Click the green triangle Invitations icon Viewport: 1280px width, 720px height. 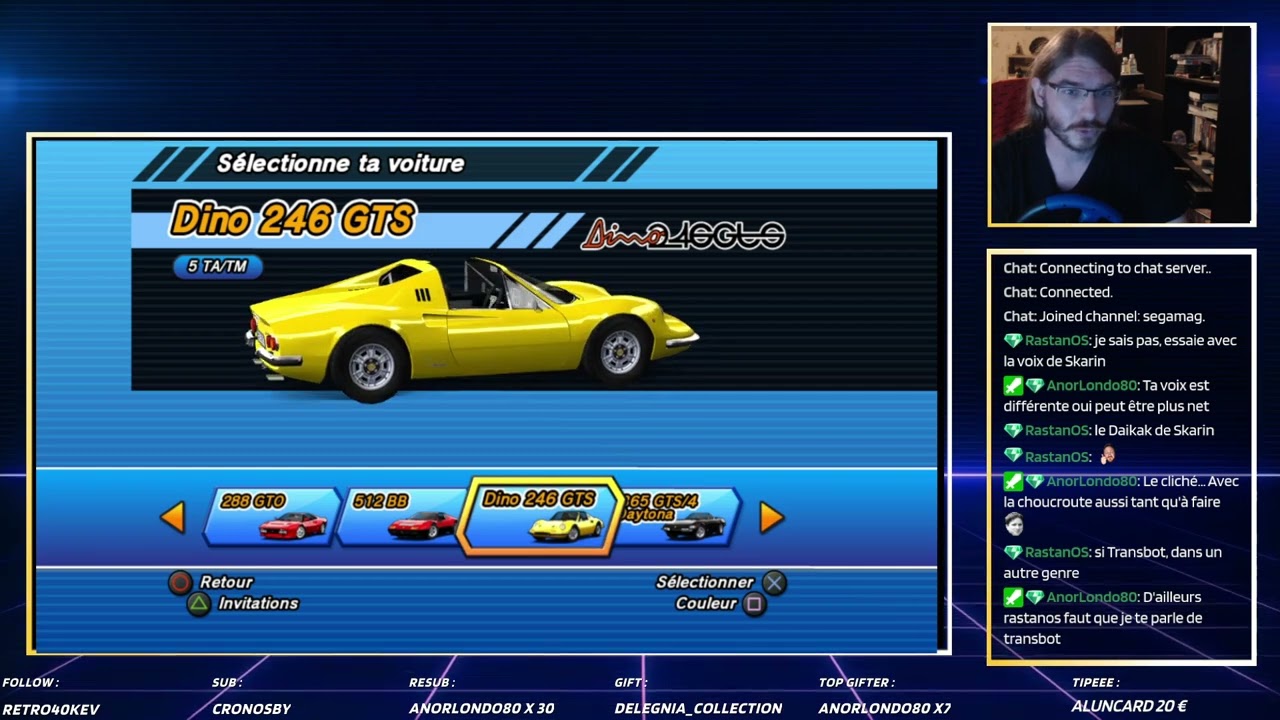coord(199,603)
